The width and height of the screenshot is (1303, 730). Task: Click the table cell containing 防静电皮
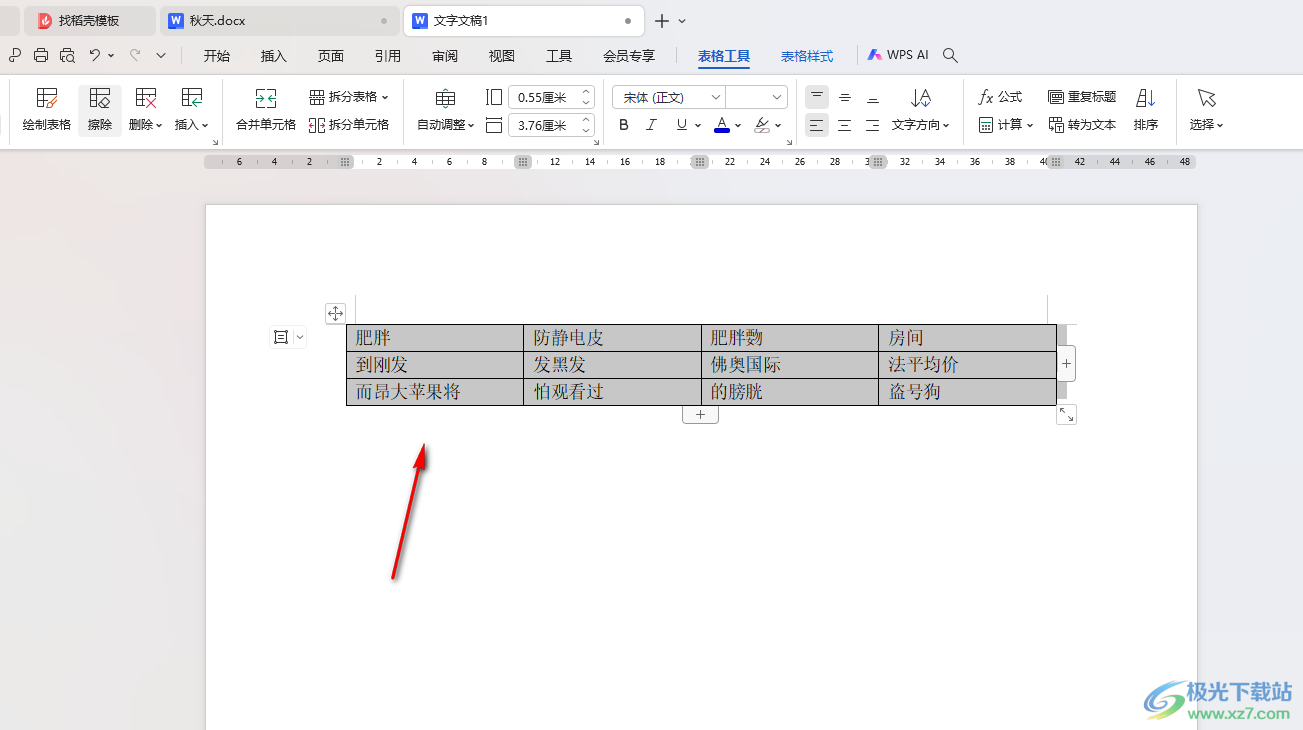coord(612,338)
